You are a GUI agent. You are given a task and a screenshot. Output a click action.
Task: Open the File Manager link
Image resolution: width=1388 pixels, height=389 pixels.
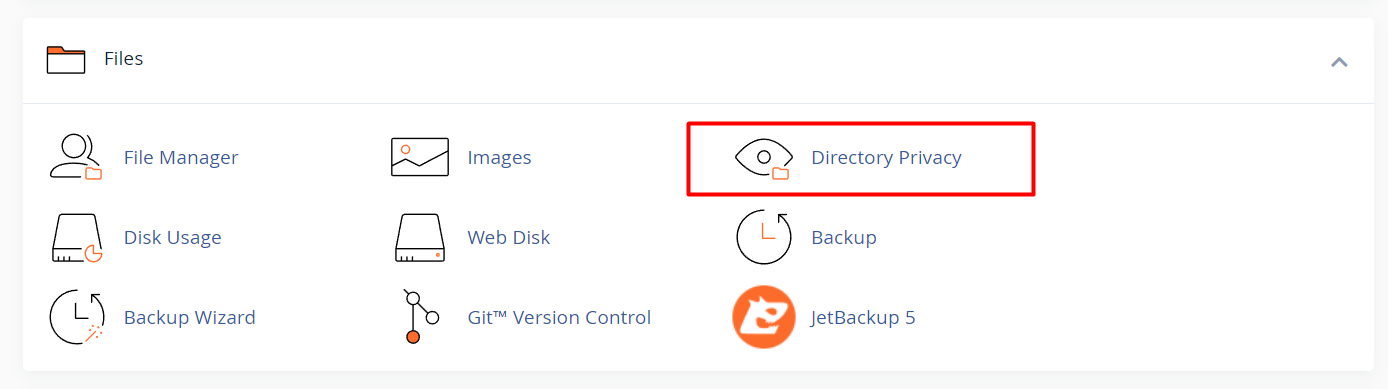[181, 158]
